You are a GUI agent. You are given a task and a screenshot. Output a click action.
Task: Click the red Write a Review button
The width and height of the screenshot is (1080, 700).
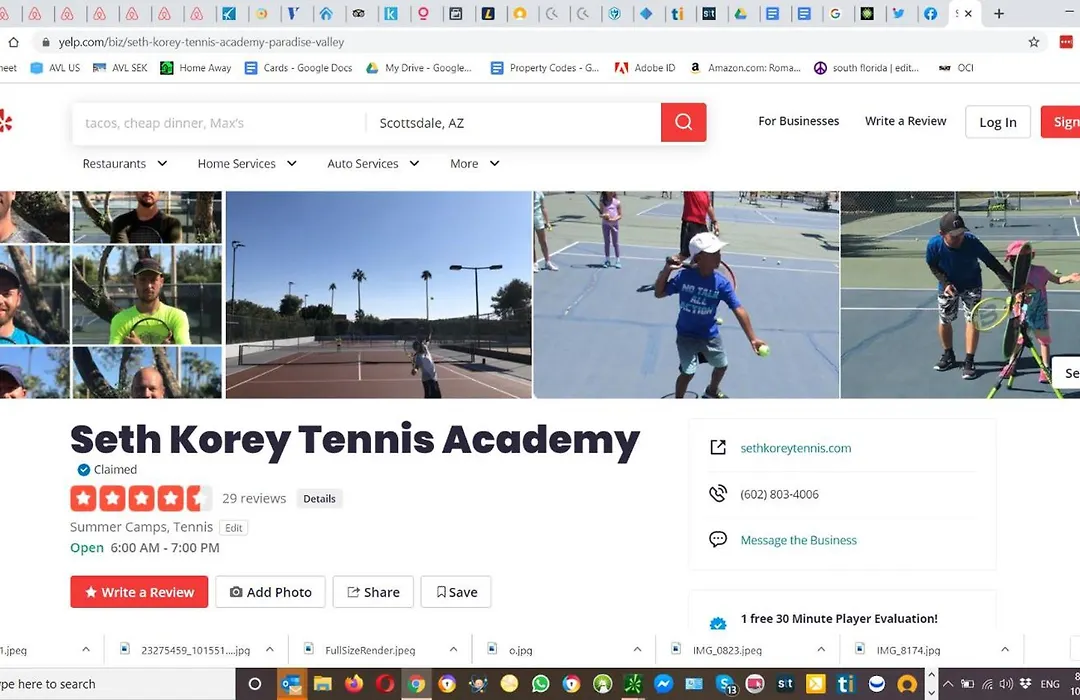click(x=139, y=592)
